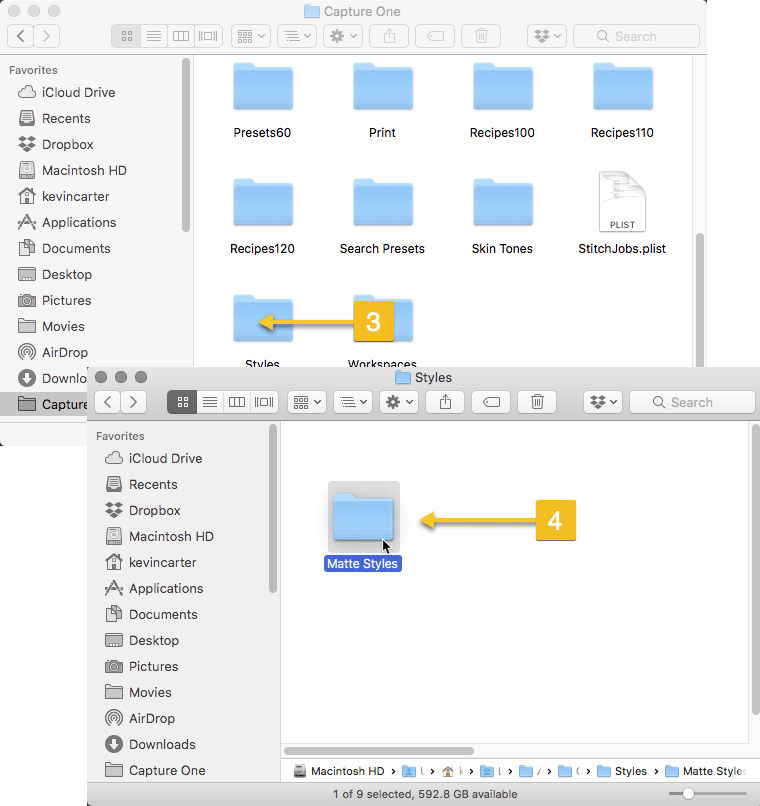This screenshot has height=806, width=760.
Task: Open the Recipes120 folder
Action: coord(263,203)
